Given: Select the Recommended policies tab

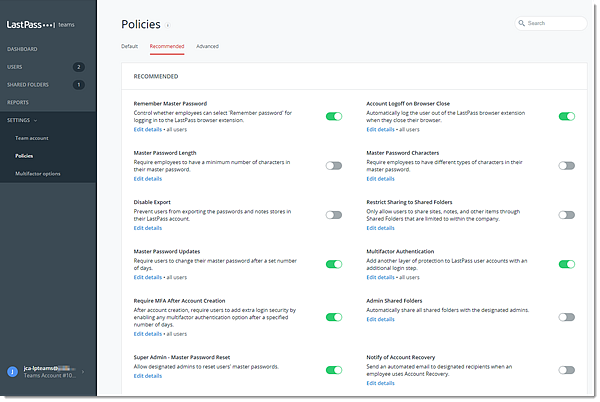Looking at the screenshot, I should pos(167,46).
